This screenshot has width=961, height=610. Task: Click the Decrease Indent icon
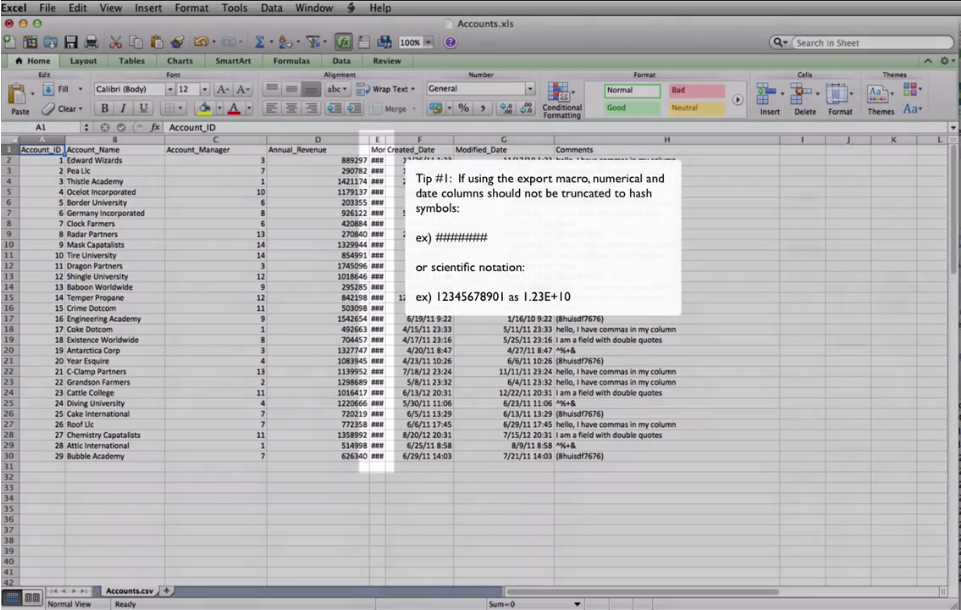[335, 109]
